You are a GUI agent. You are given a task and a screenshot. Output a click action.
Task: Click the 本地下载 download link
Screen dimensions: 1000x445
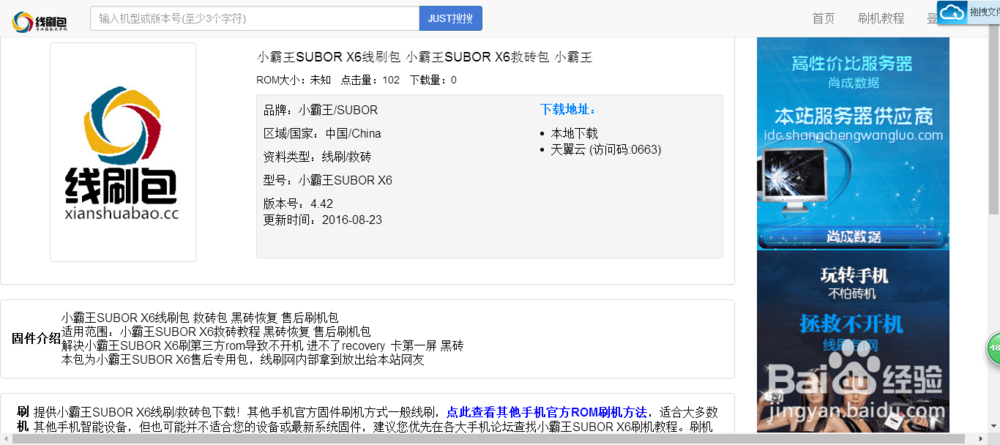[x=574, y=133]
